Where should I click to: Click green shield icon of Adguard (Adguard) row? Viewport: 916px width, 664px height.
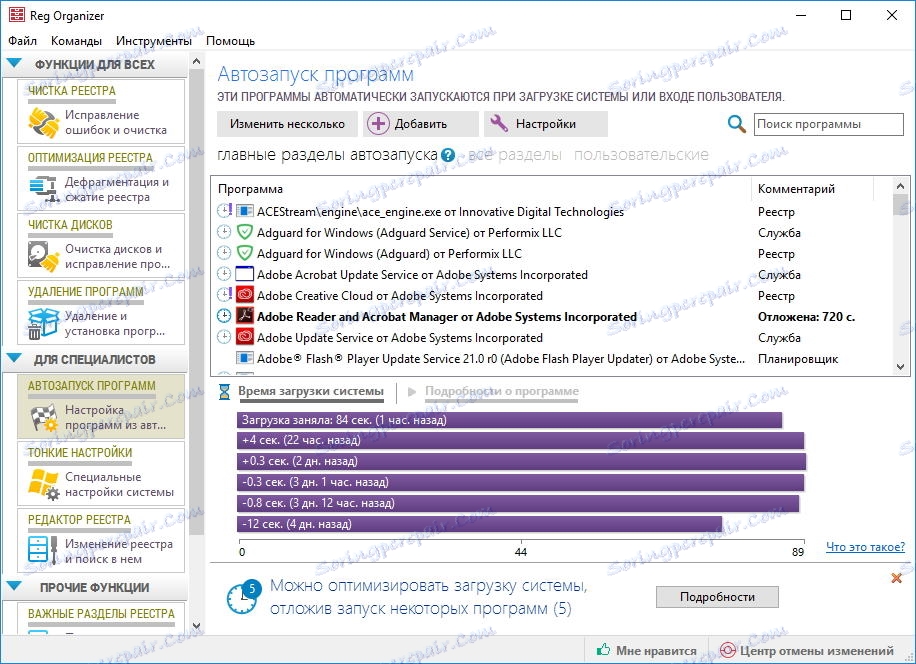pos(244,253)
